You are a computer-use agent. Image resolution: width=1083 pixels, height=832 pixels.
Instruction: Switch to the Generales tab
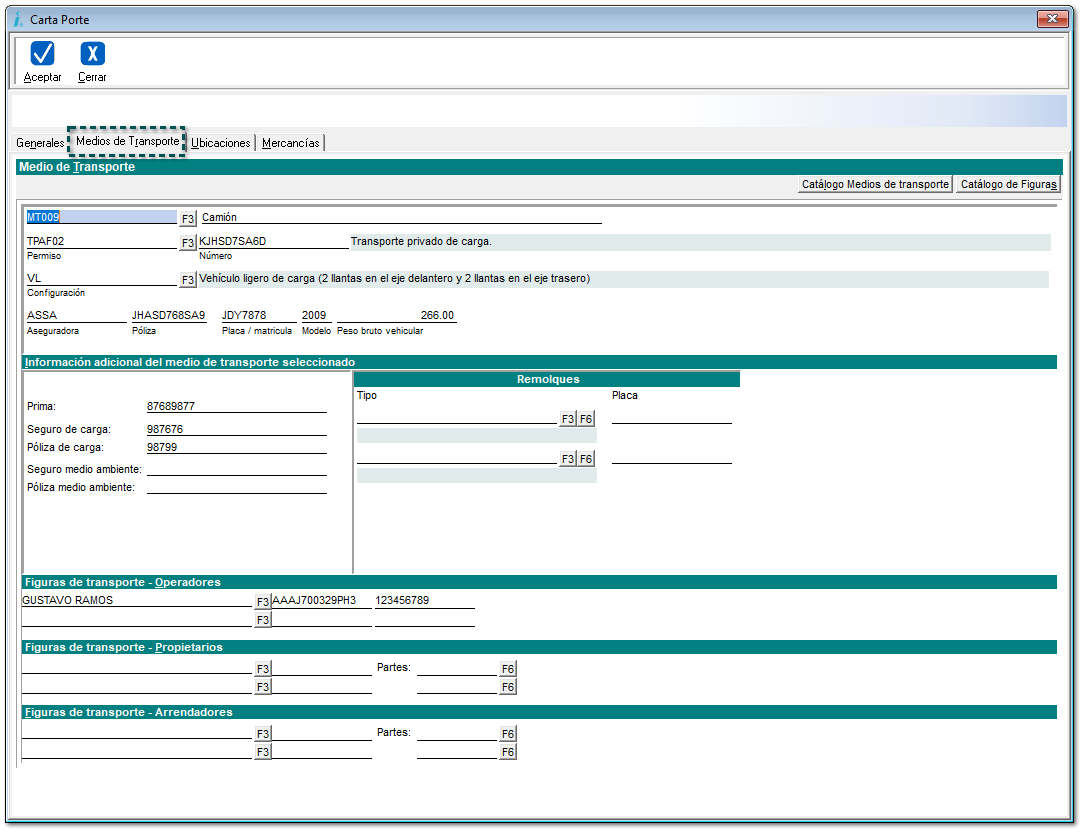(x=40, y=143)
